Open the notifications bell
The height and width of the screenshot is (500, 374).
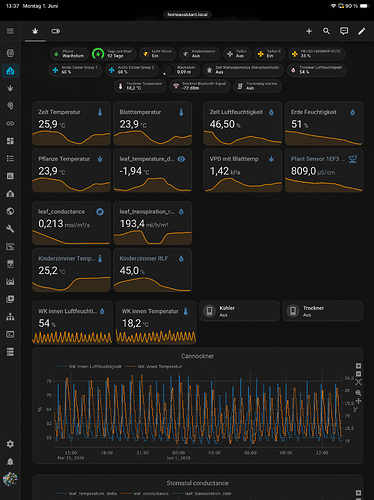10,462
